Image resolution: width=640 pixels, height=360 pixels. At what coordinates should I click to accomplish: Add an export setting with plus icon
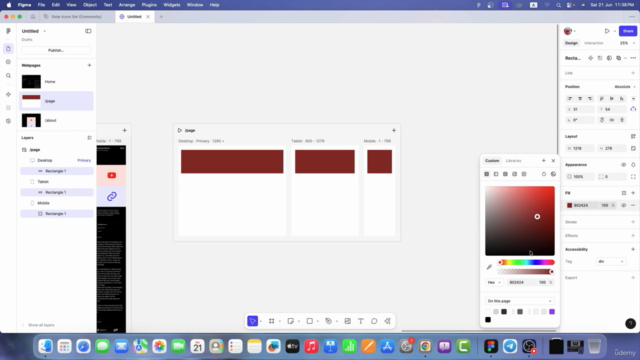[x=633, y=278]
